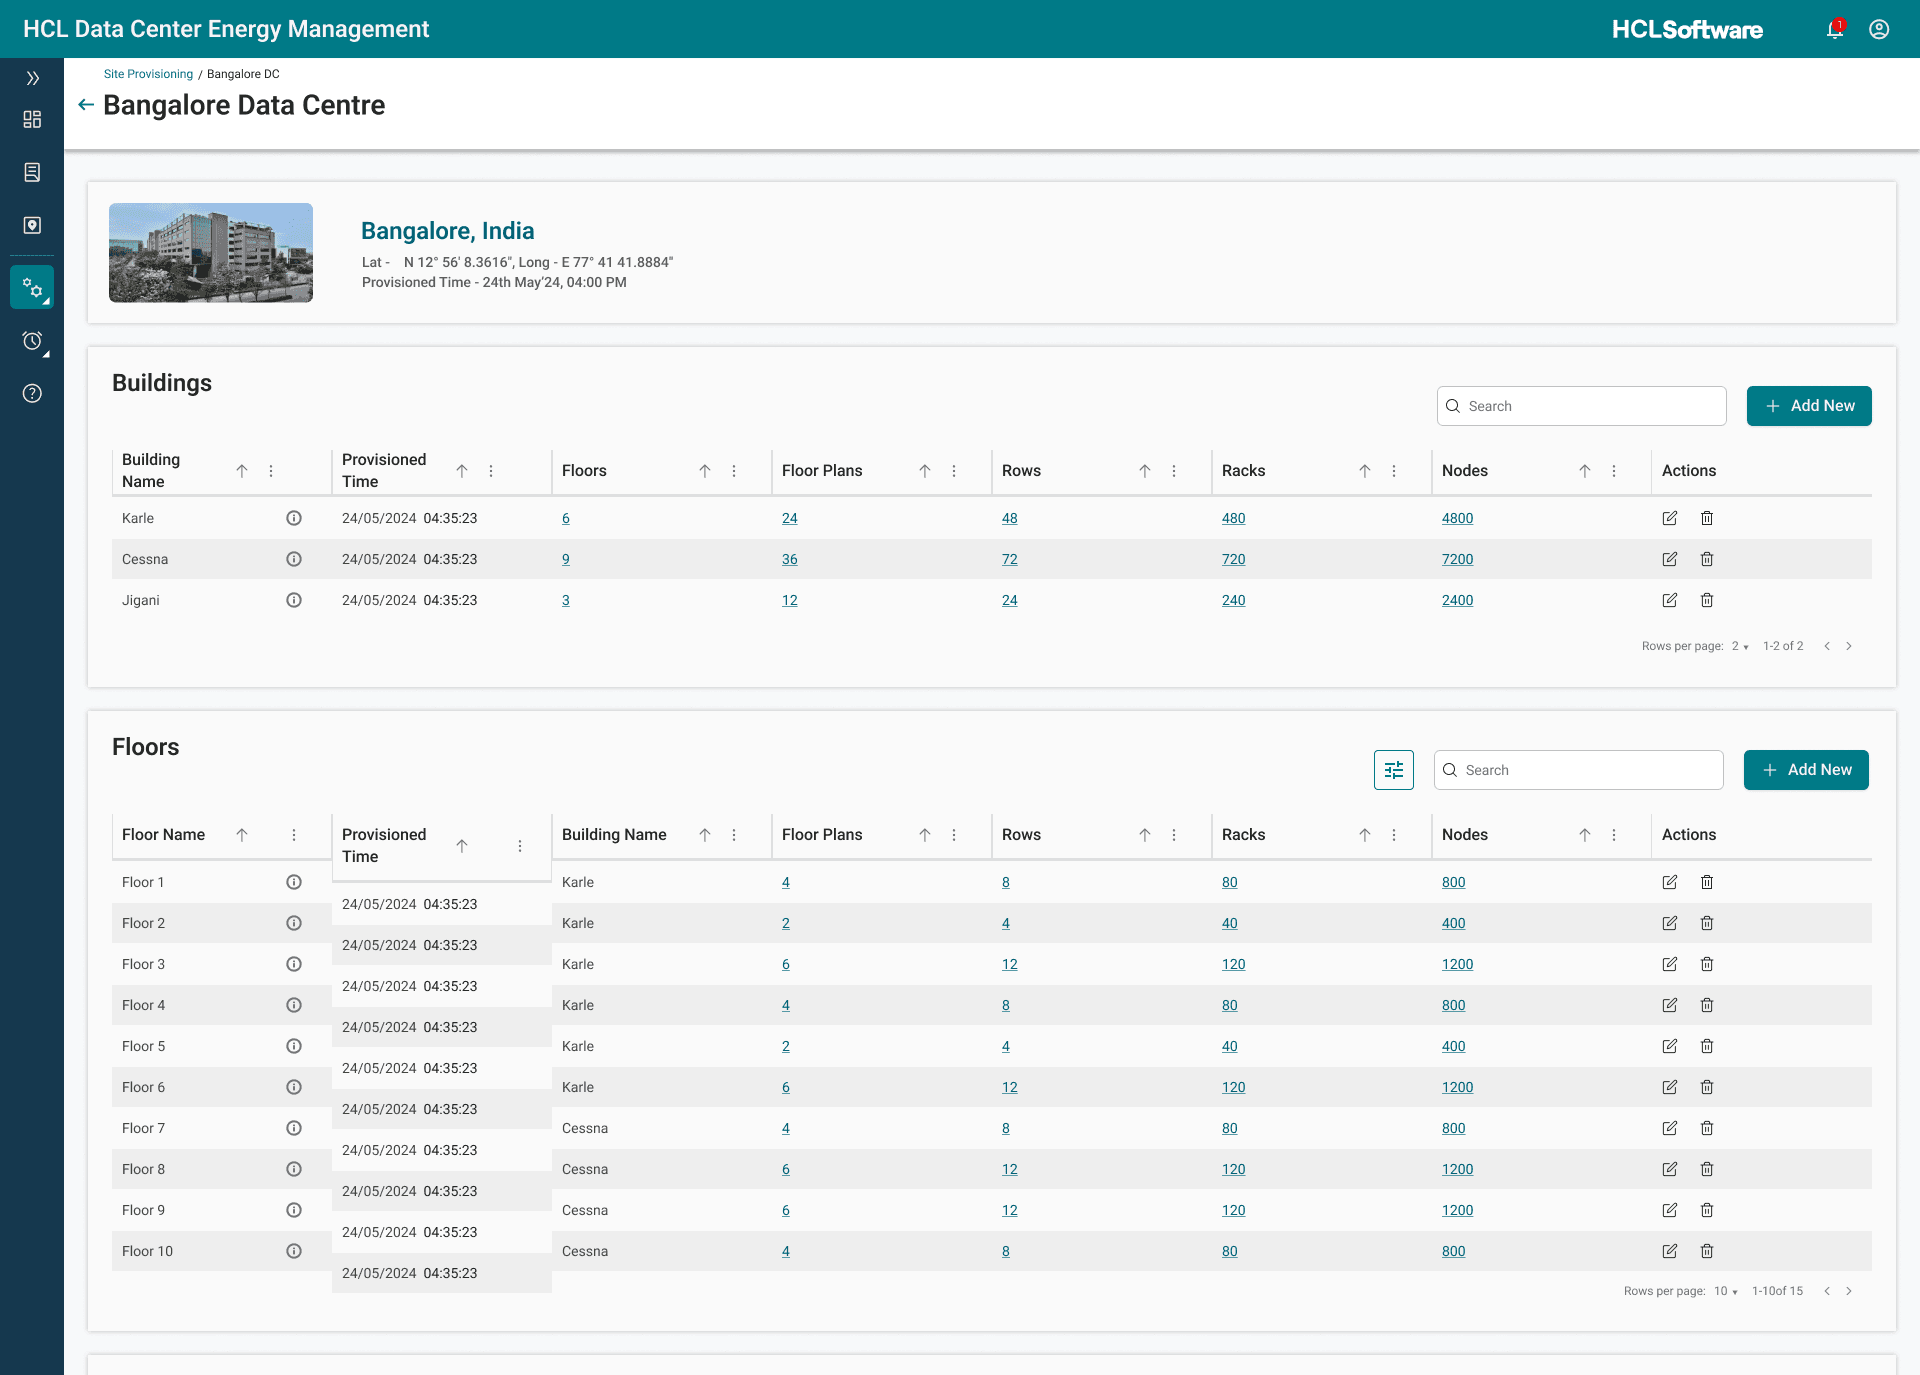The height and width of the screenshot is (1375, 1920).
Task: Open the Floors filter settings
Action: tap(1394, 770)
